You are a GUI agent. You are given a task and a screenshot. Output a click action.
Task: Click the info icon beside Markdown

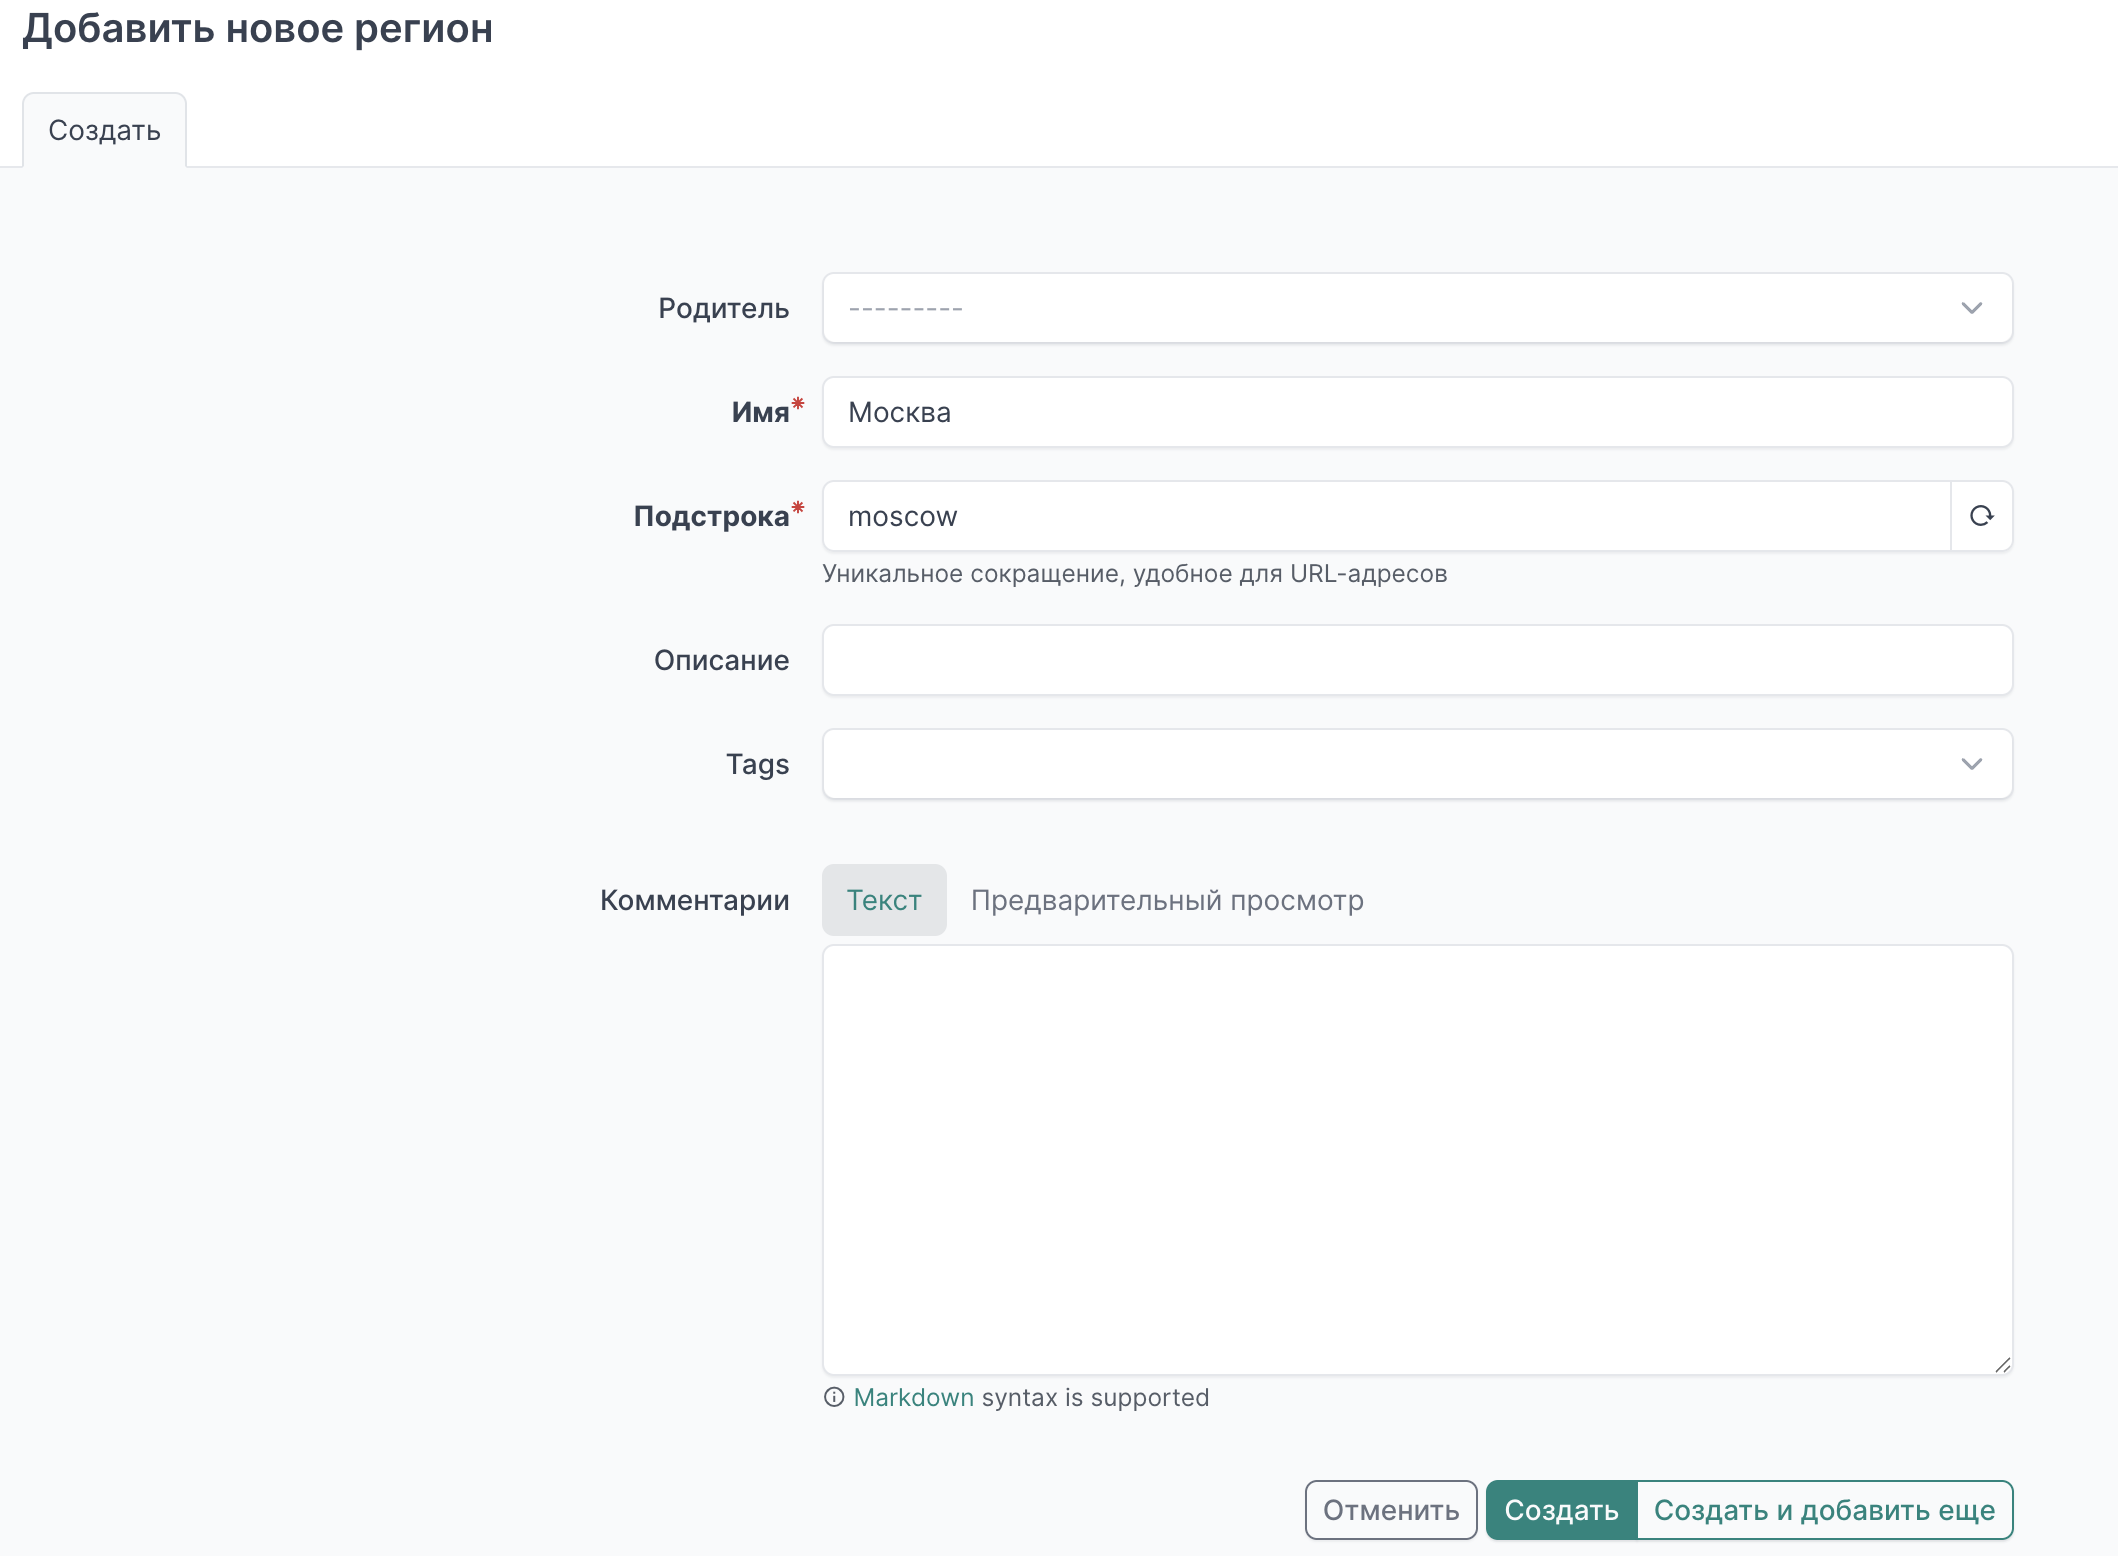tap(834, 1397)
